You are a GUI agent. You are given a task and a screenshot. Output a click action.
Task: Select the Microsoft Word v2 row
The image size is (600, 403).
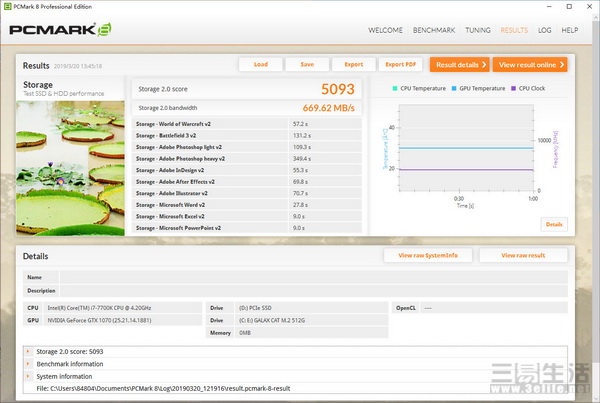[x=247, y=205]
